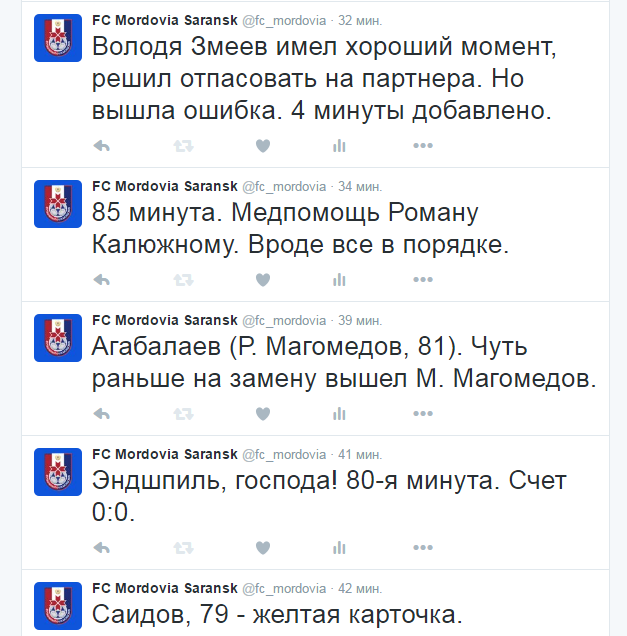Click club avatar on Саидов tweet
Image resolution: width=627 pixels, height=636 pixels.
[x=58, y=606]
